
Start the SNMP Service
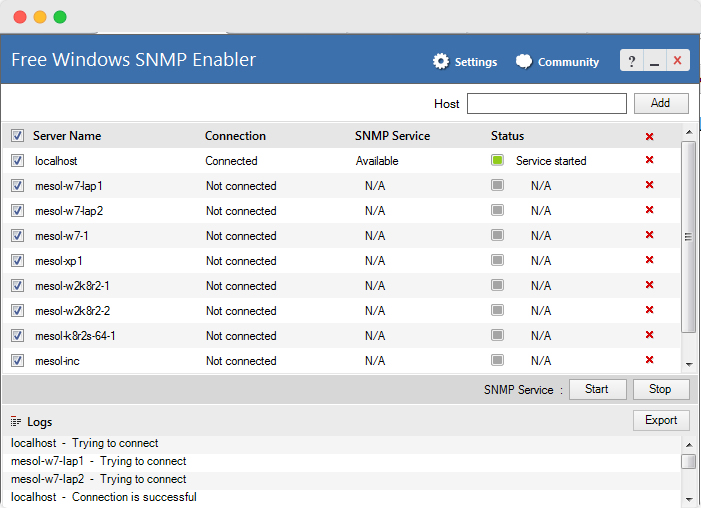[597, 389]
